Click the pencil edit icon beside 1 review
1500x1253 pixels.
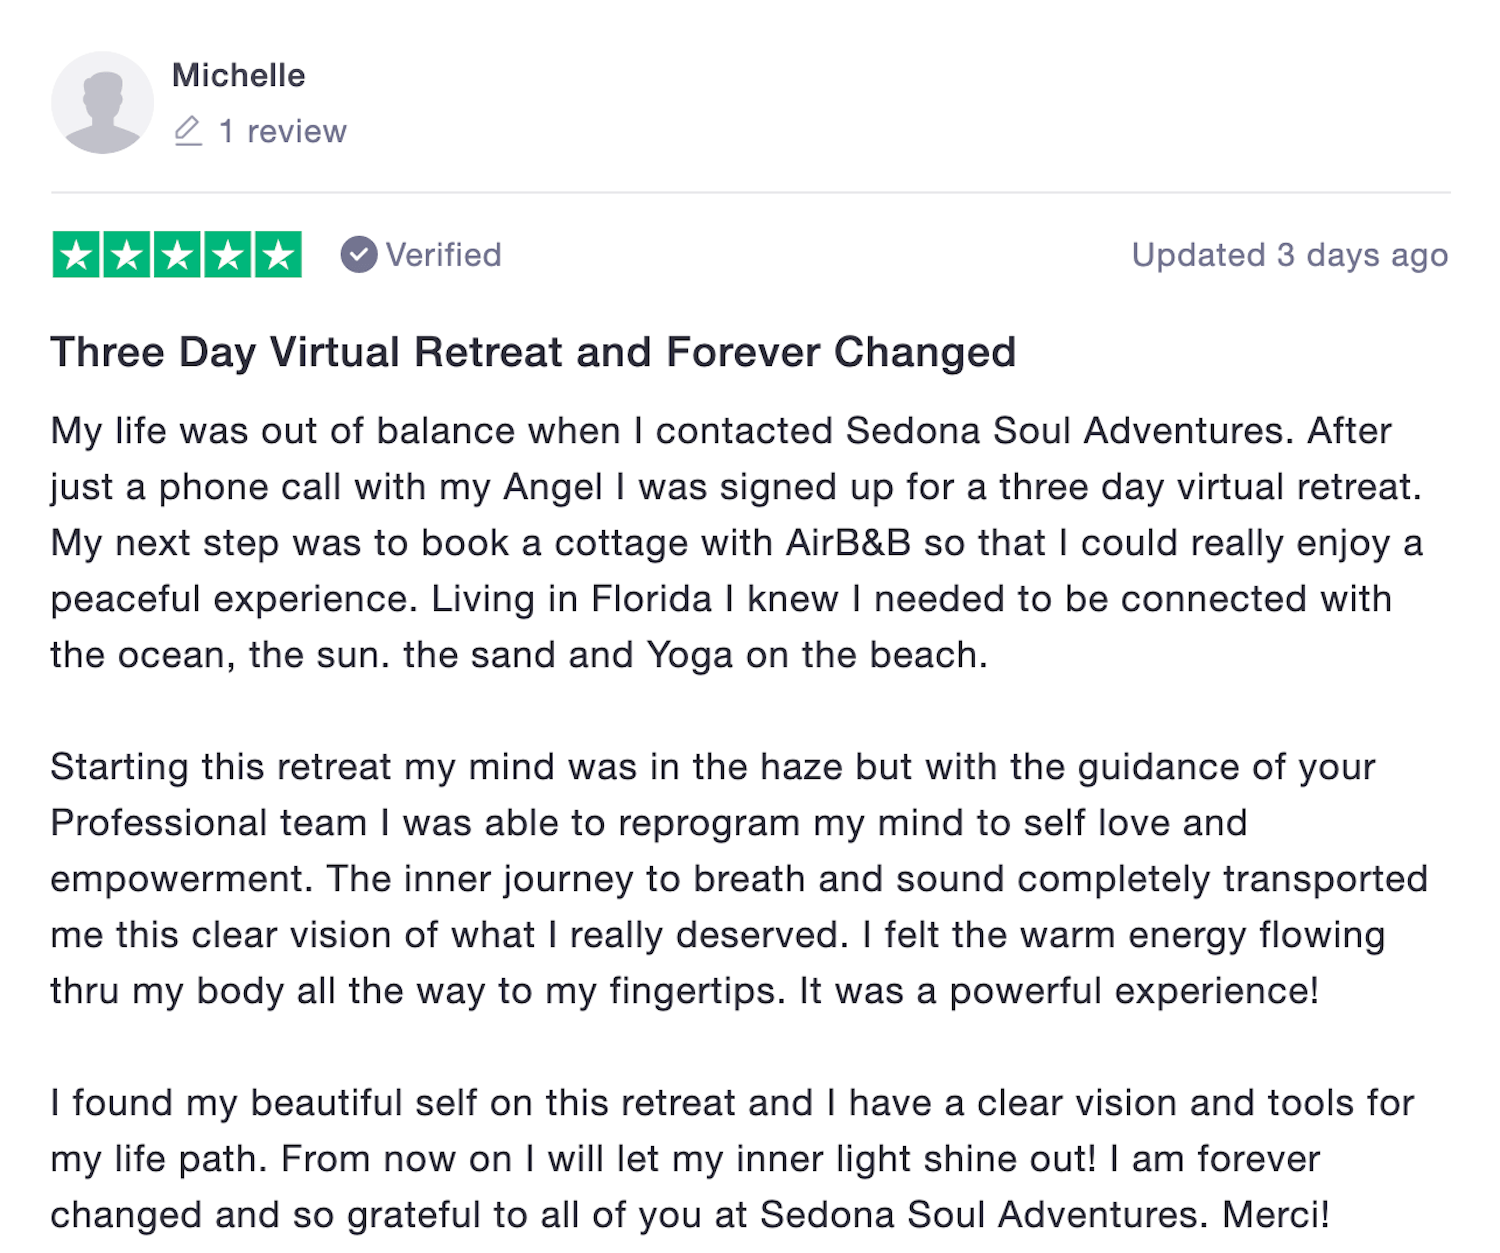pyautogui.click(x=188, y=131)
